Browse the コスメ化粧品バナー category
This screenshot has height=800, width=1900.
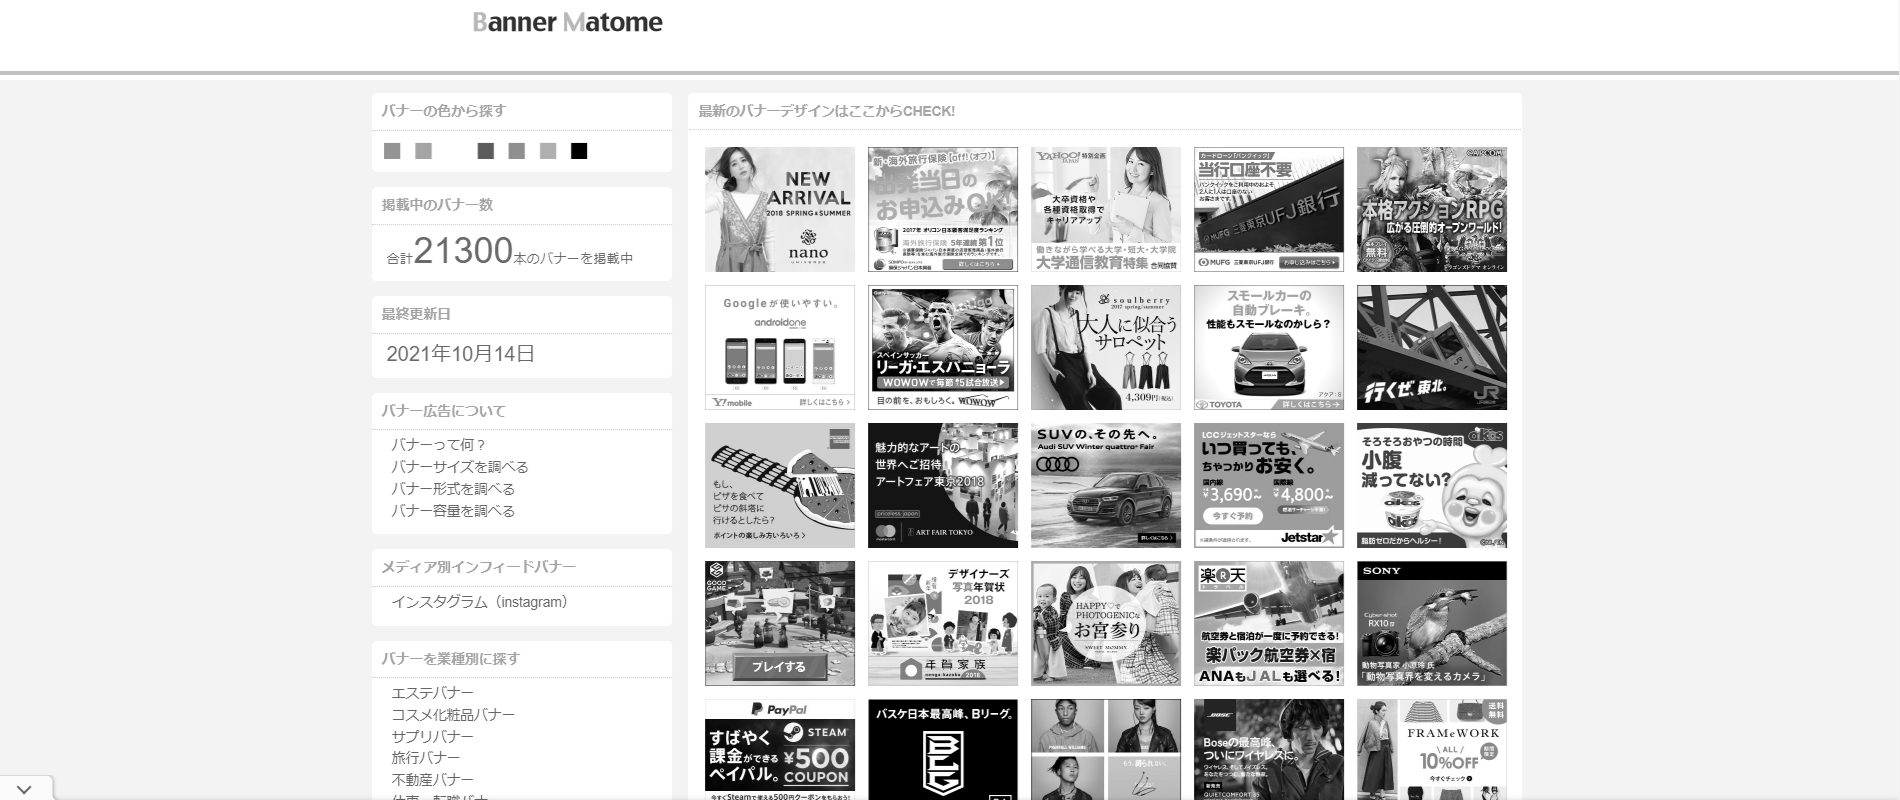click(452, 715)
